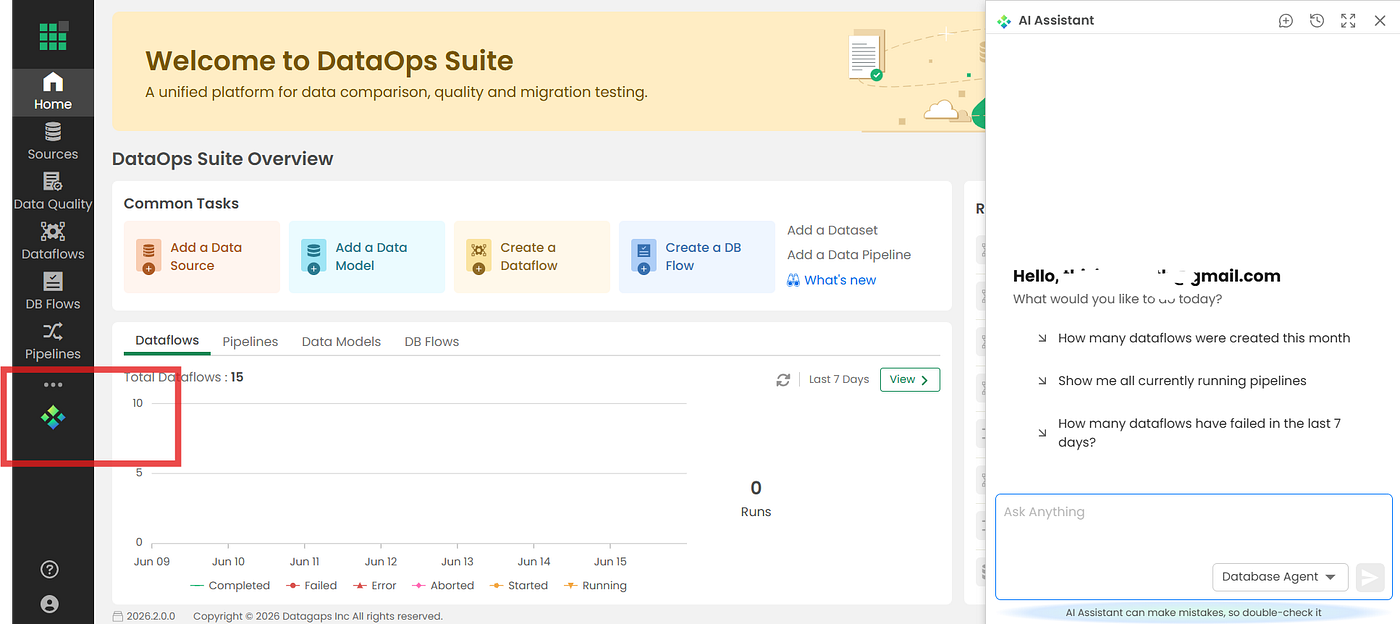Click the View button
This screenshot has width=1400, height=624.
coord(910,380)
